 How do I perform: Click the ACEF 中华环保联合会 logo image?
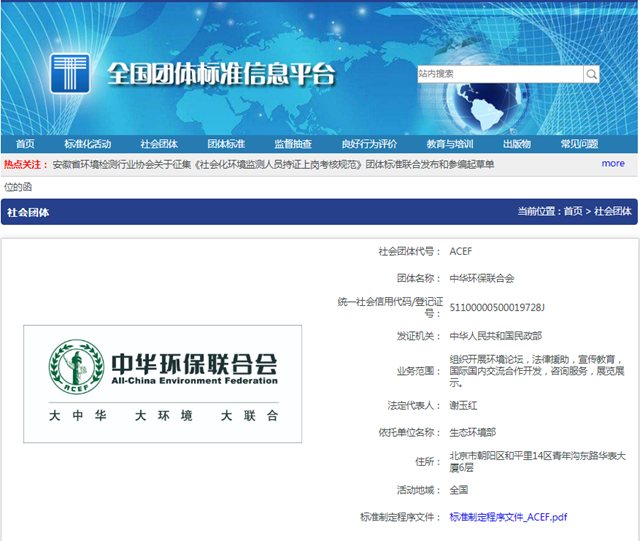[163, 383]
